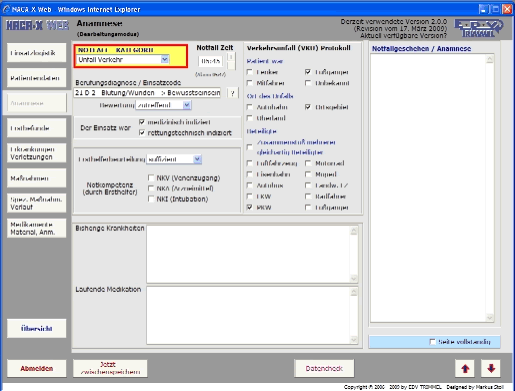Open the Medikamente Material, Anm. section
Screen dimensions: 515x391
(x=37, y=228)
